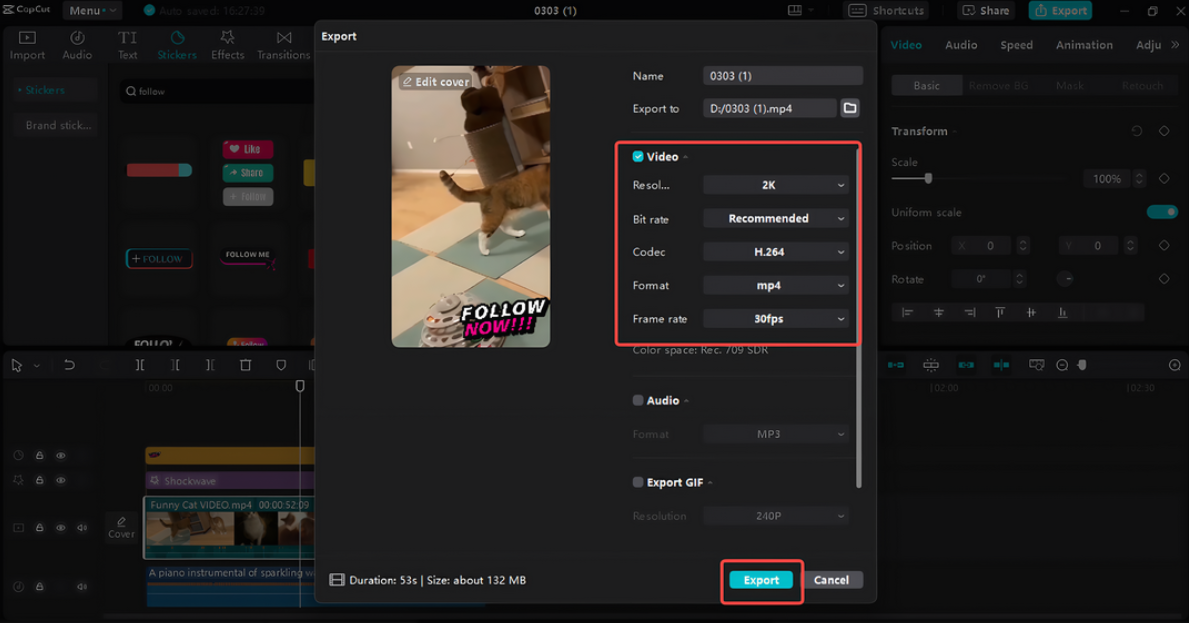Select the Remove BG sub-tab

[999, 86]
